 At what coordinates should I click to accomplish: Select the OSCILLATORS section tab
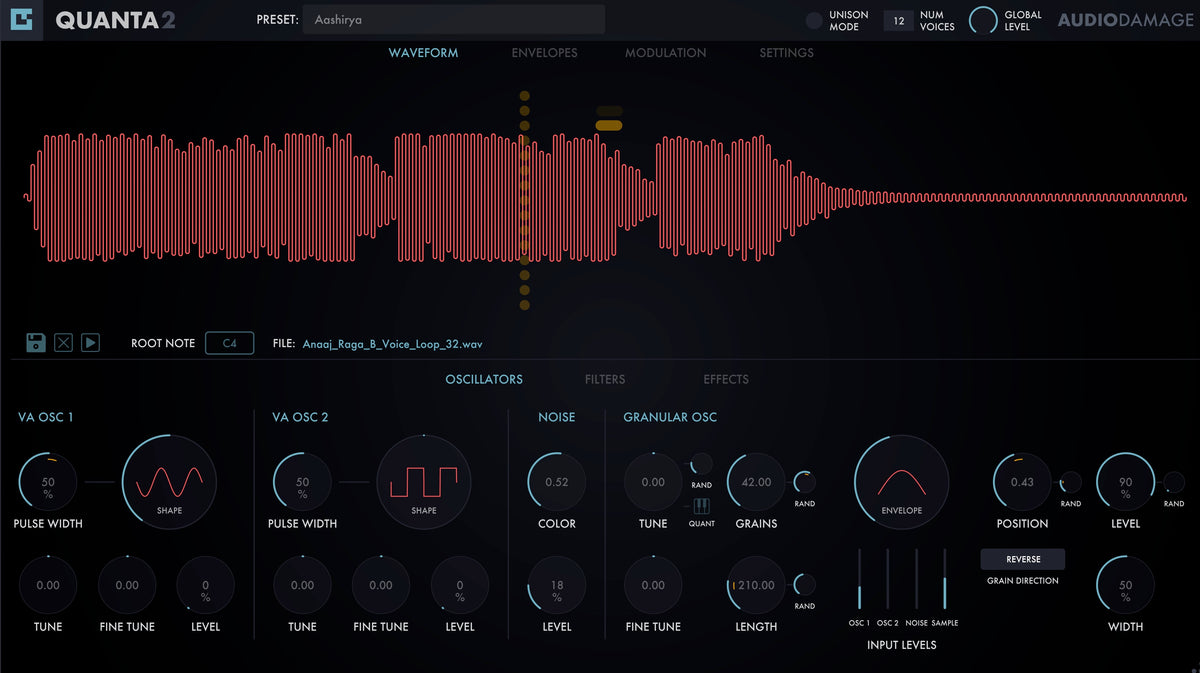pos(484,379)
